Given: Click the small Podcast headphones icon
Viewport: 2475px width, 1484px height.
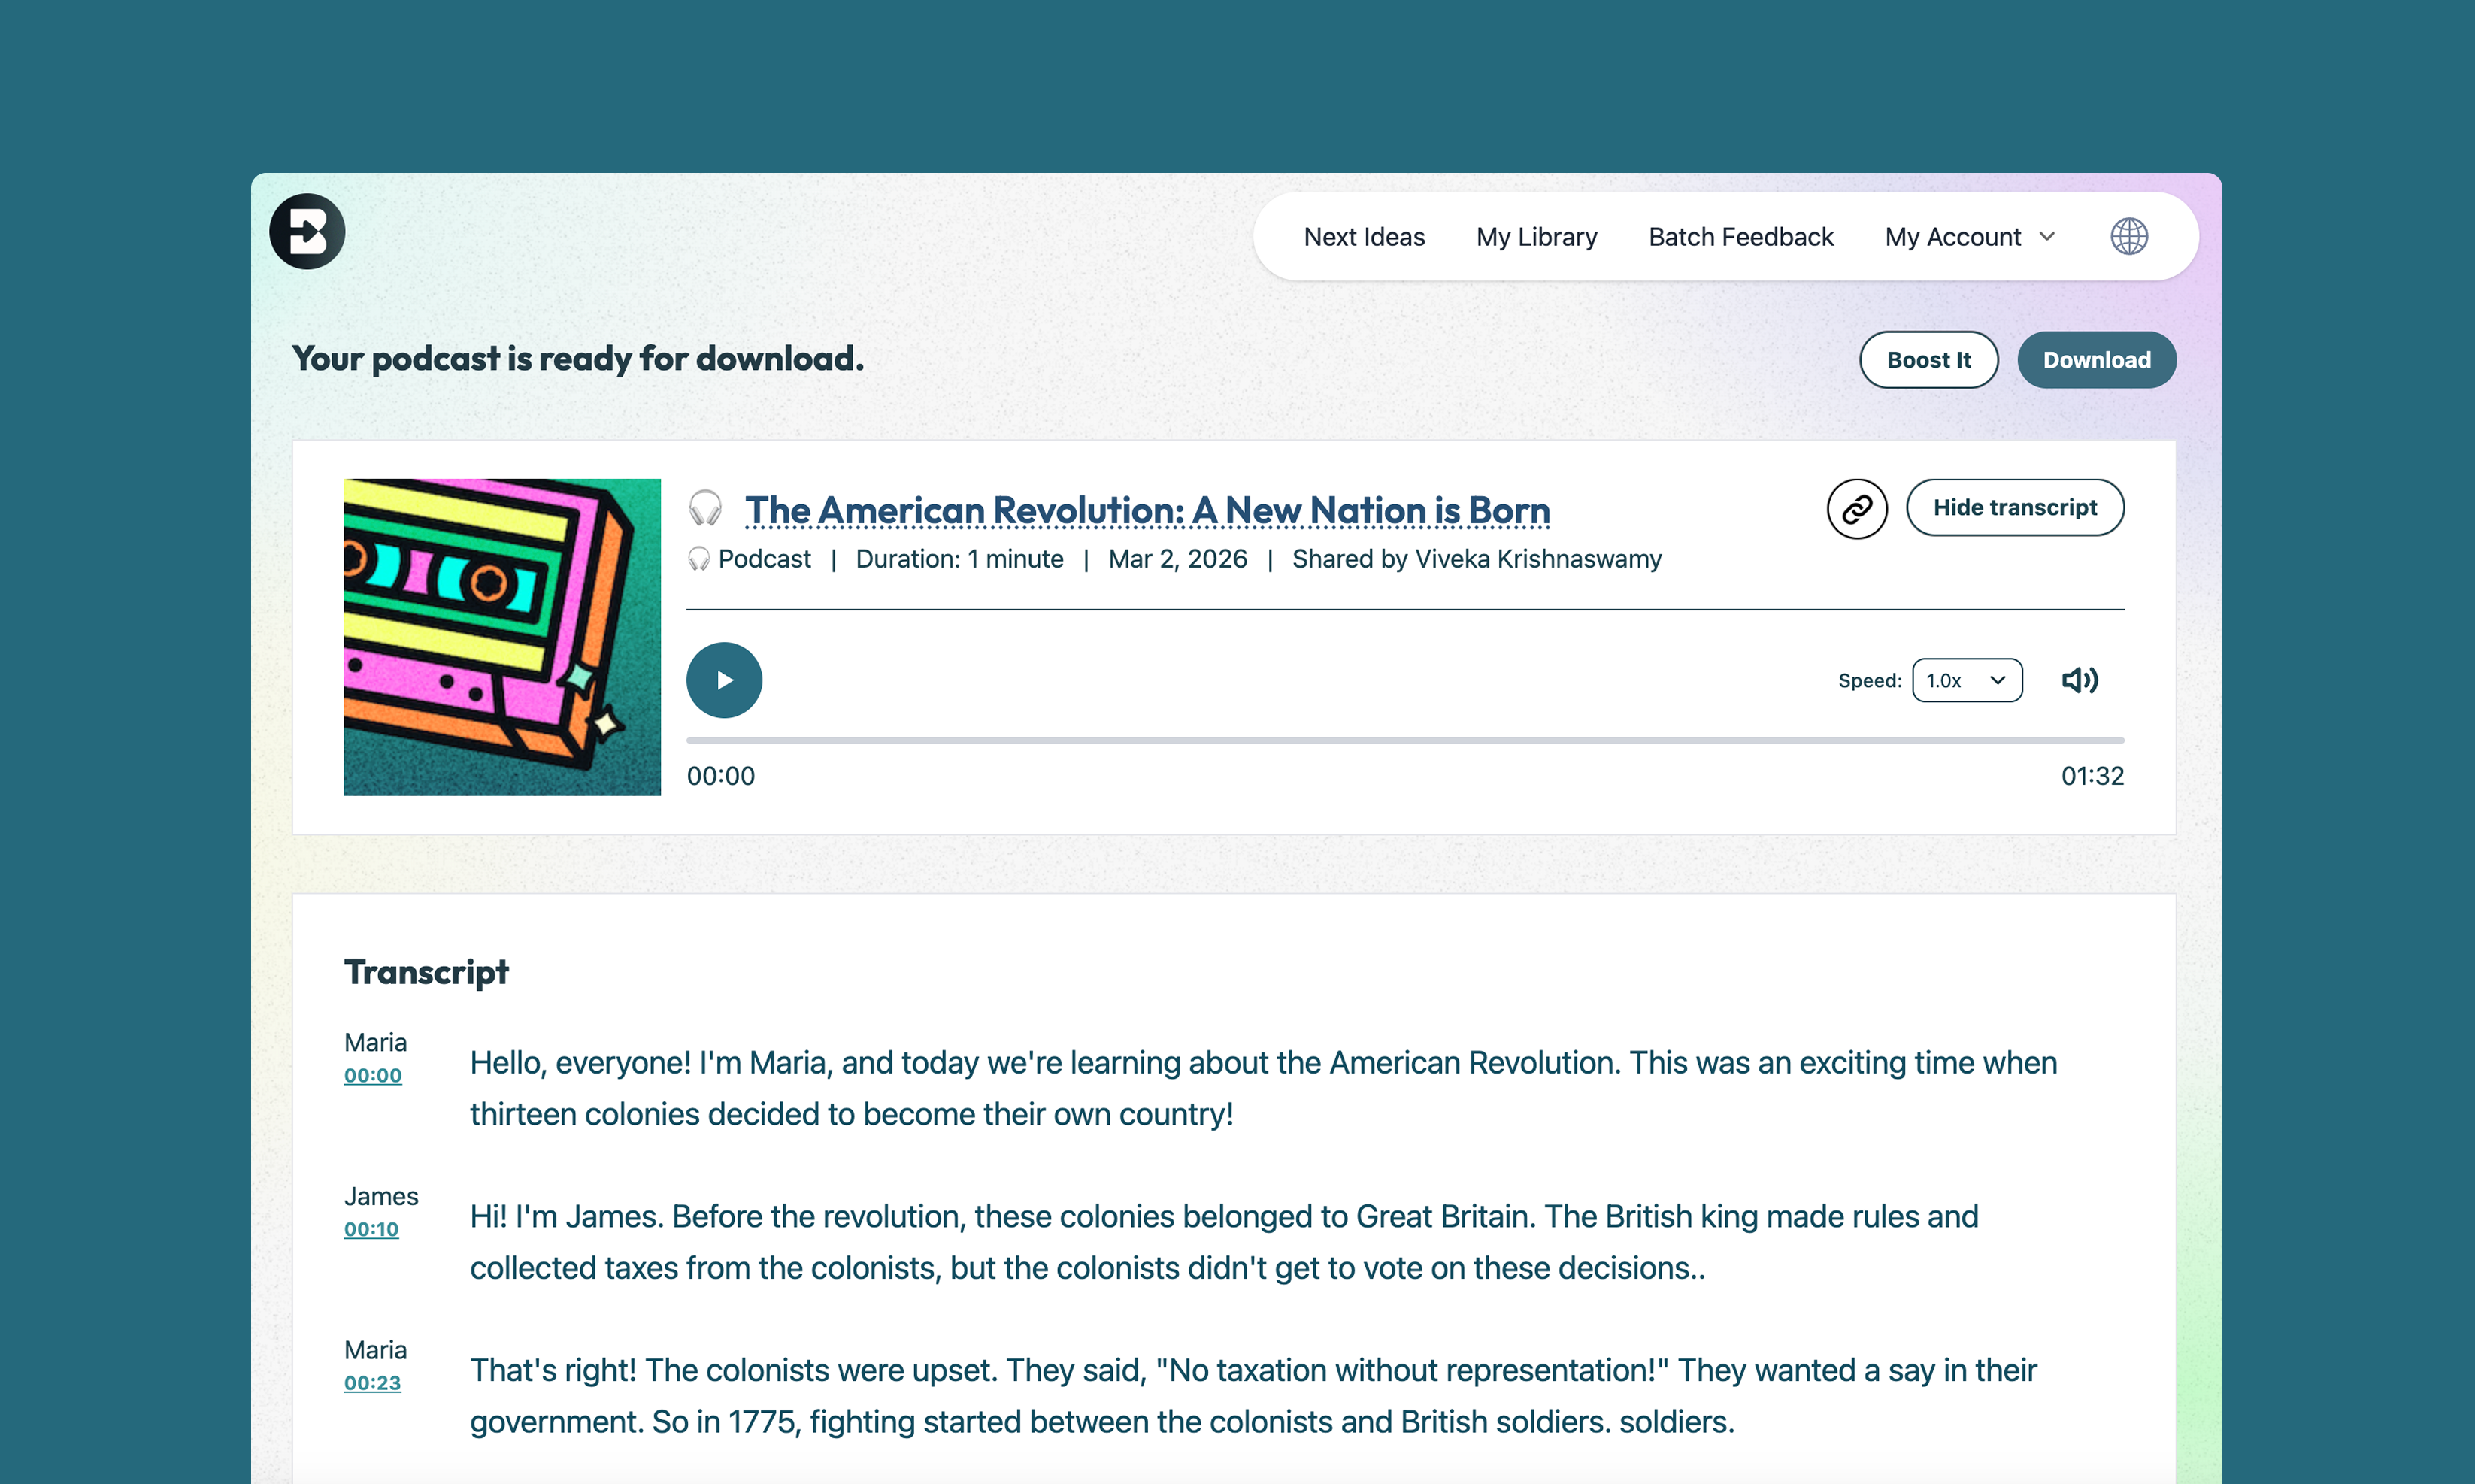Looking at the screenshot, I should (699, 559).
